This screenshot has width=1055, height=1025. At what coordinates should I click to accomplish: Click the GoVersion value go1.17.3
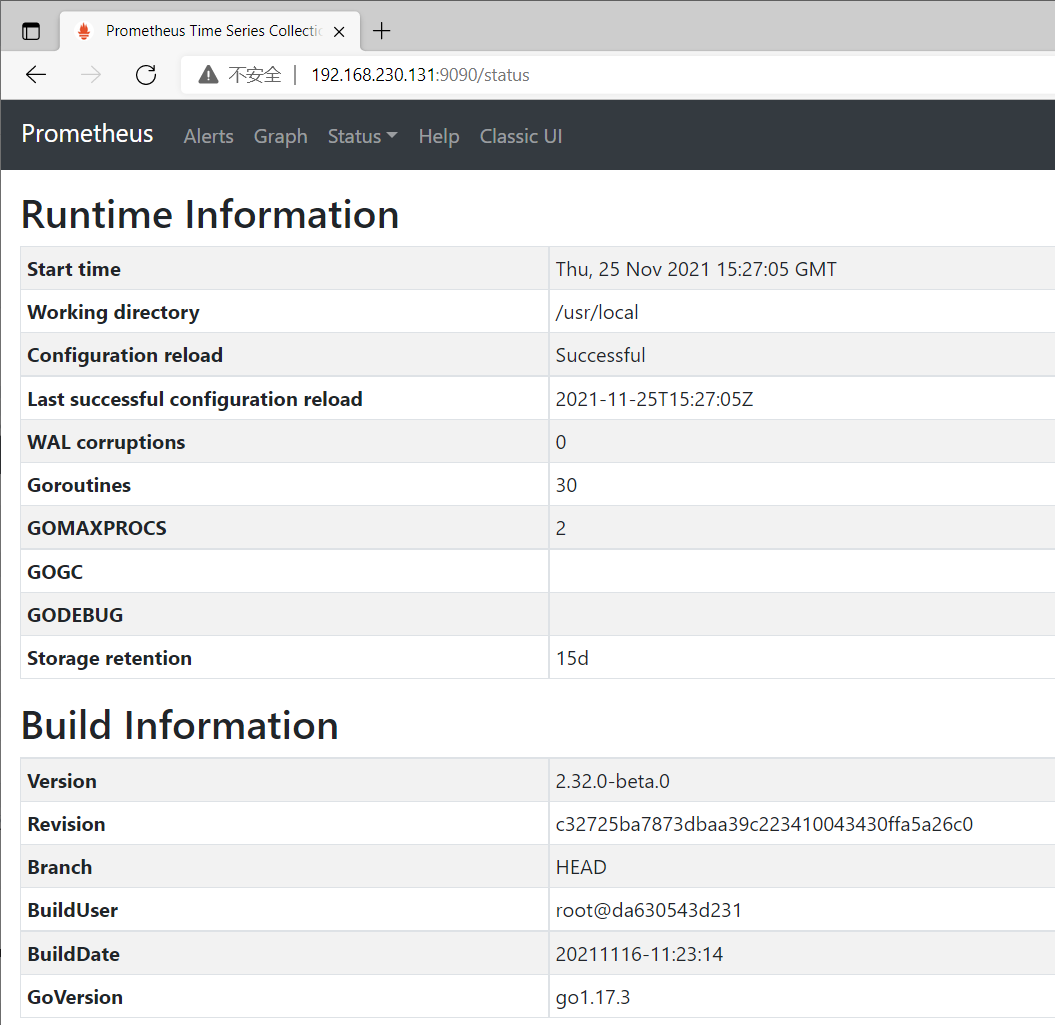[x=593, y=997]
